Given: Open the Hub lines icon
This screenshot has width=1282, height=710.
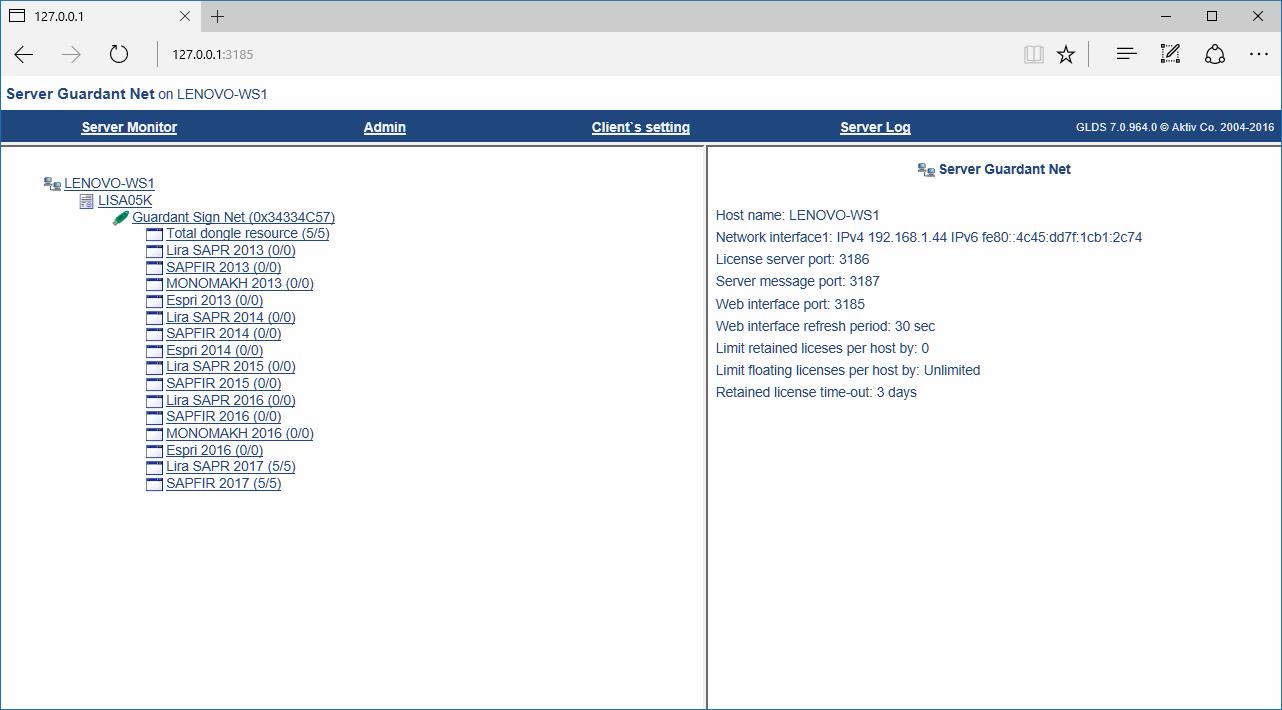Looking at the screenshot, I should [x=1127, y=54].
